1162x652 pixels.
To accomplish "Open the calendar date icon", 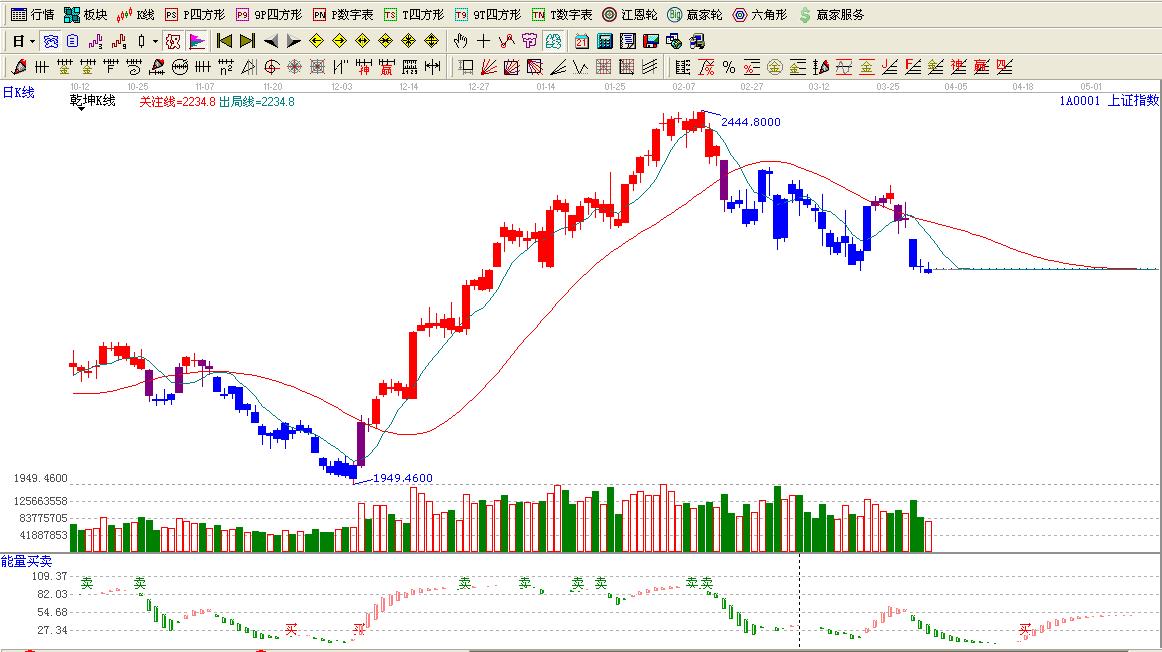I will (582, 41).
